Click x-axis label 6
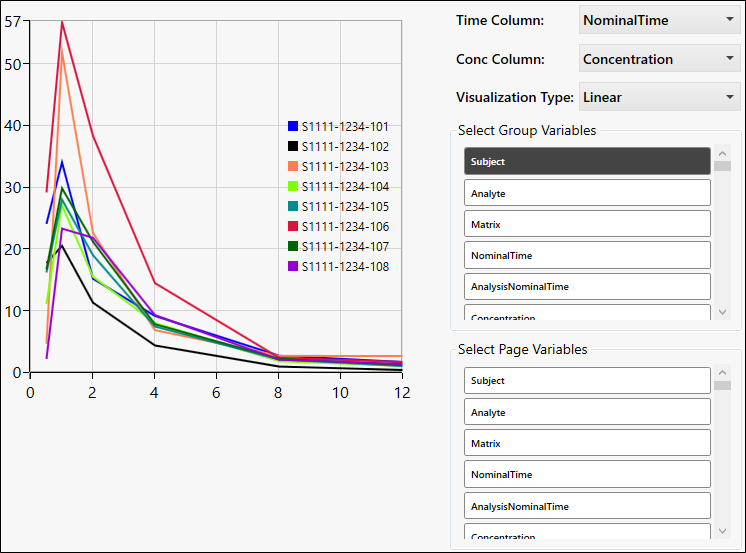746x553 pixels. 216,393
